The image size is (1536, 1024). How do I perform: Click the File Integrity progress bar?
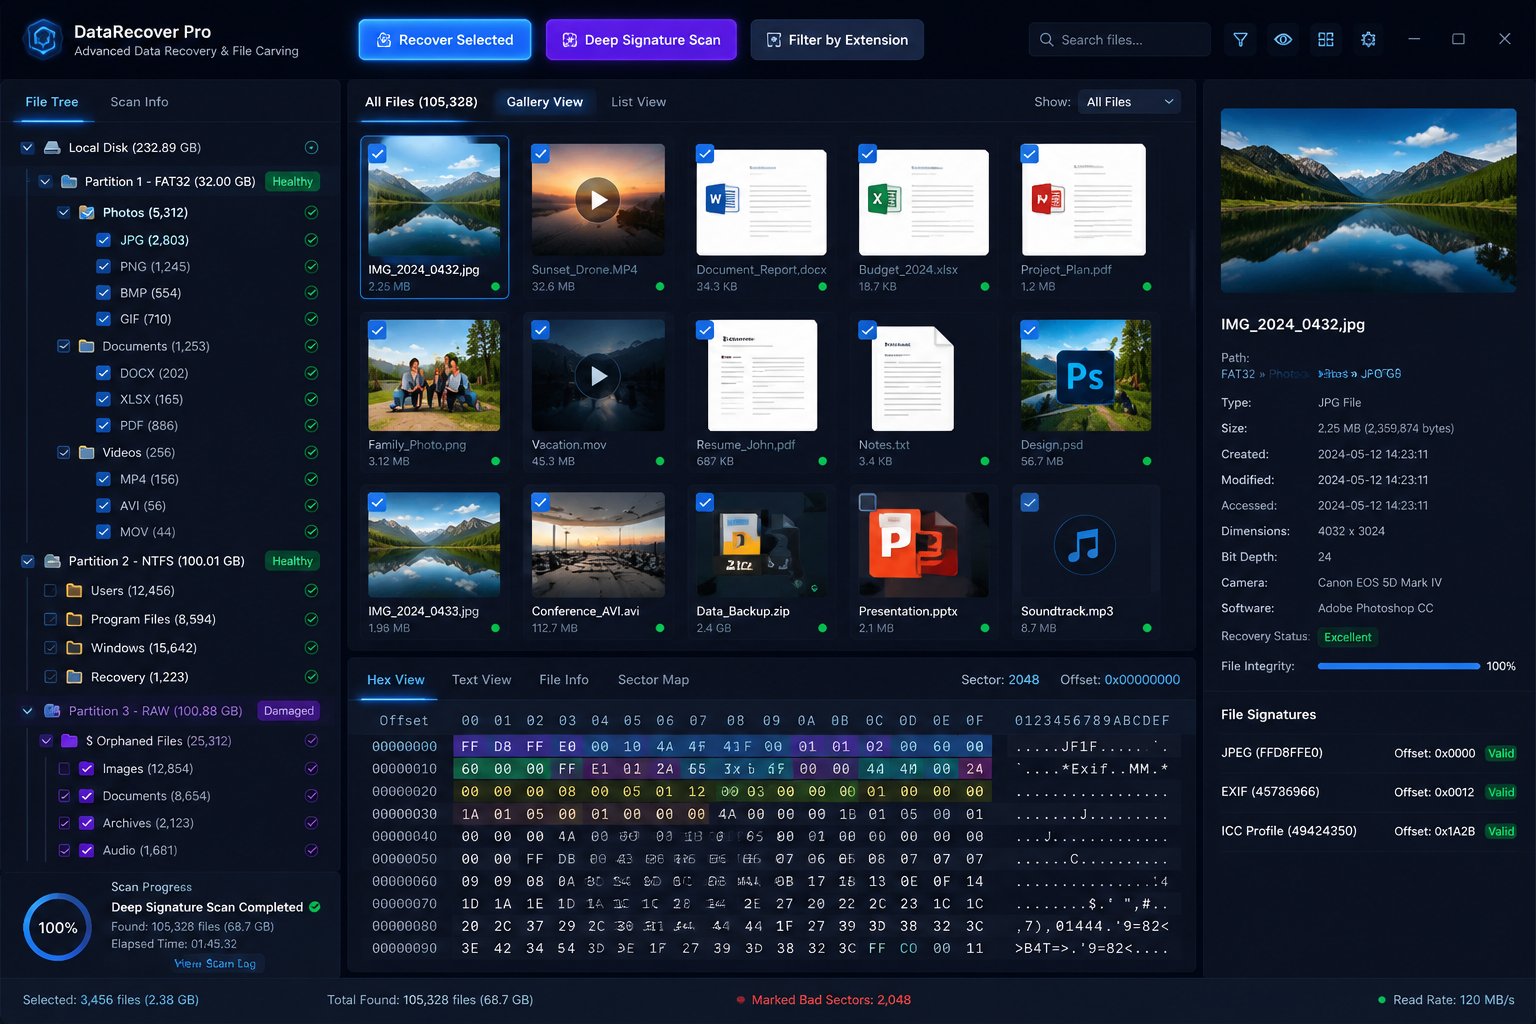pos(1398,666)
